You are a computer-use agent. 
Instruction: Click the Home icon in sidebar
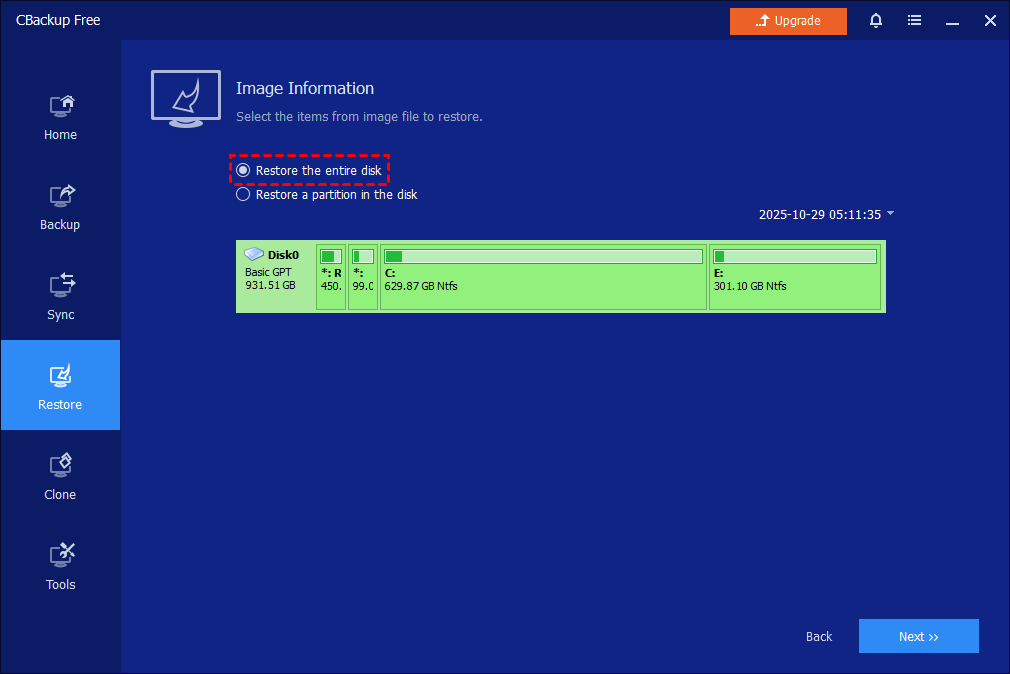pyautogui.click(x=60, y=106)
